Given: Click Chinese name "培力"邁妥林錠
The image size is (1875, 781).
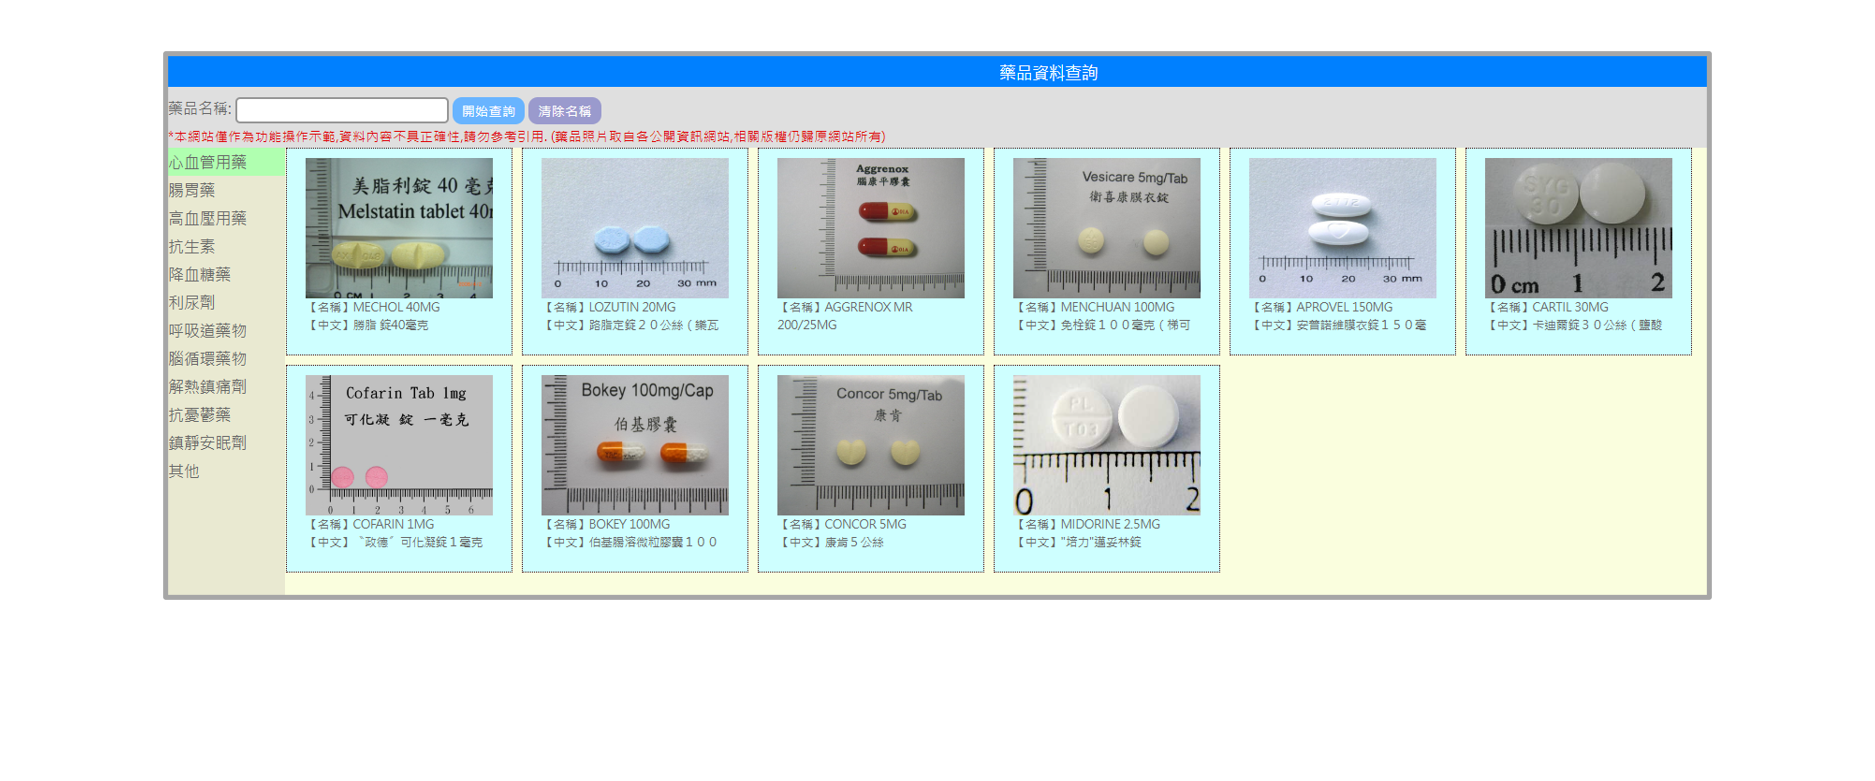Looking at the screenshot, I should (x=1078, y=542).
